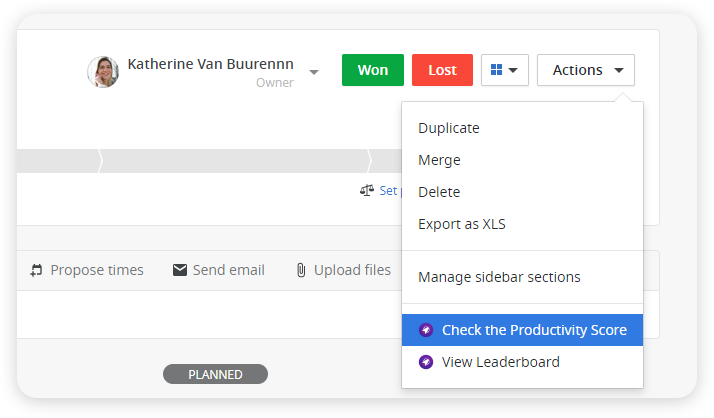The height and width of the screenshot is (418, 714).
Task: Click the purple Productivity Score rocket icon
Action: tap(426, 330)
